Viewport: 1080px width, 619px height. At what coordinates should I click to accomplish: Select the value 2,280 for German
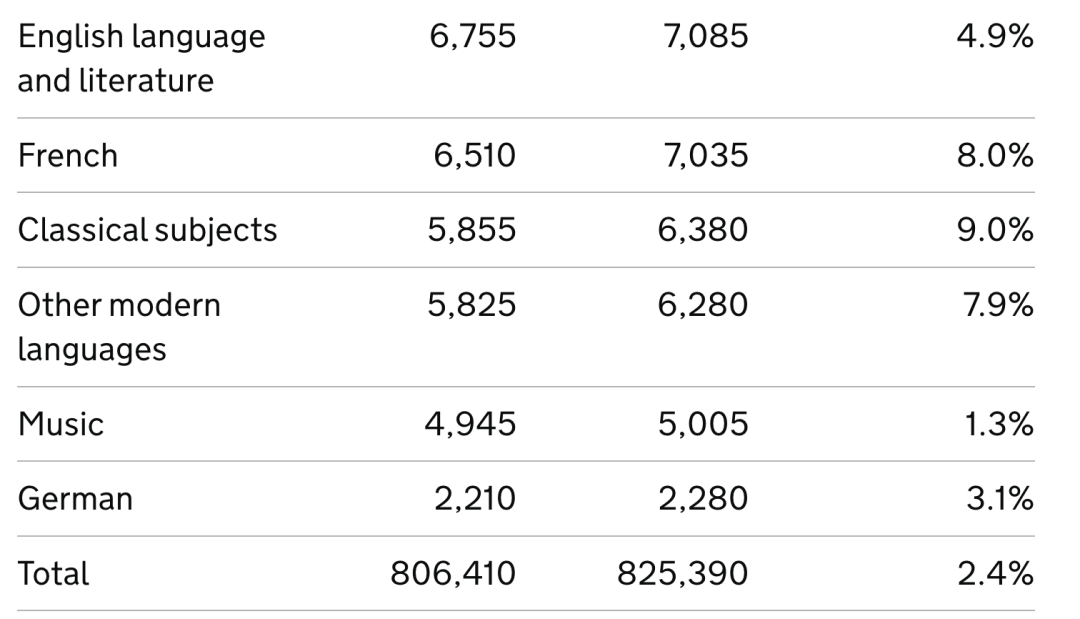coord(703,499)
